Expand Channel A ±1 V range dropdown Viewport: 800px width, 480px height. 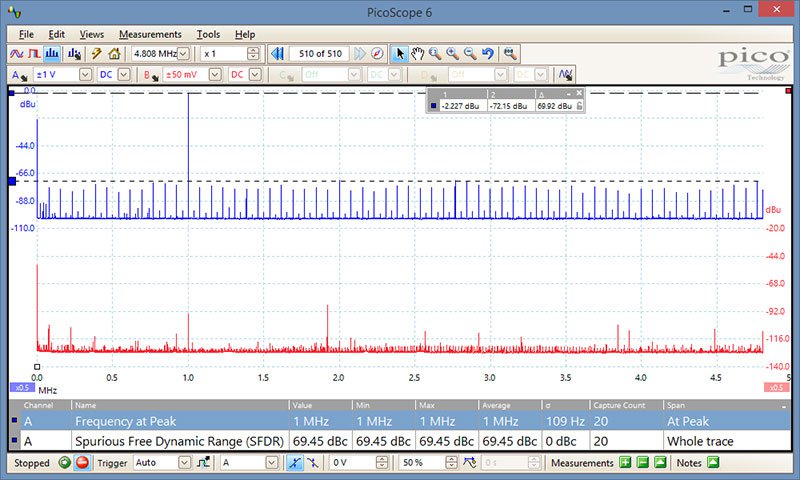tap(84, 75)
